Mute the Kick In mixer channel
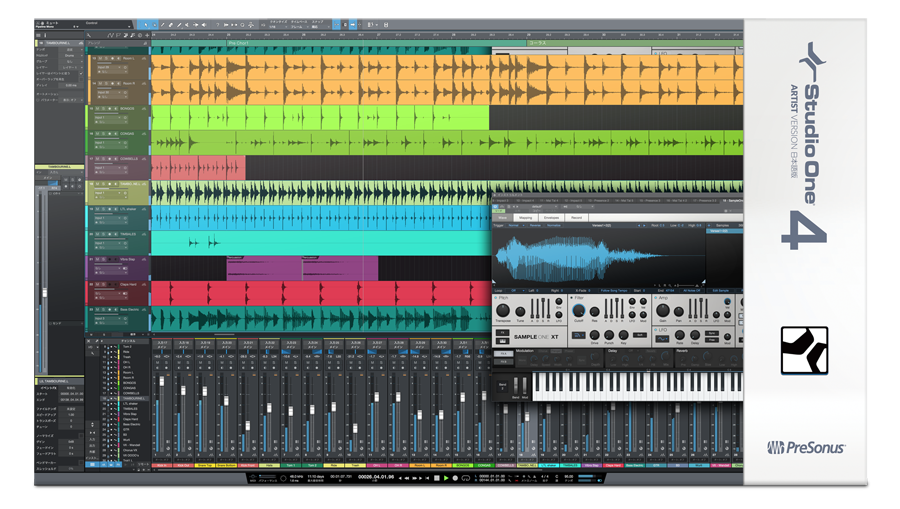The height and width of the screenshot is (509, 900). click(x=157, y=363)
